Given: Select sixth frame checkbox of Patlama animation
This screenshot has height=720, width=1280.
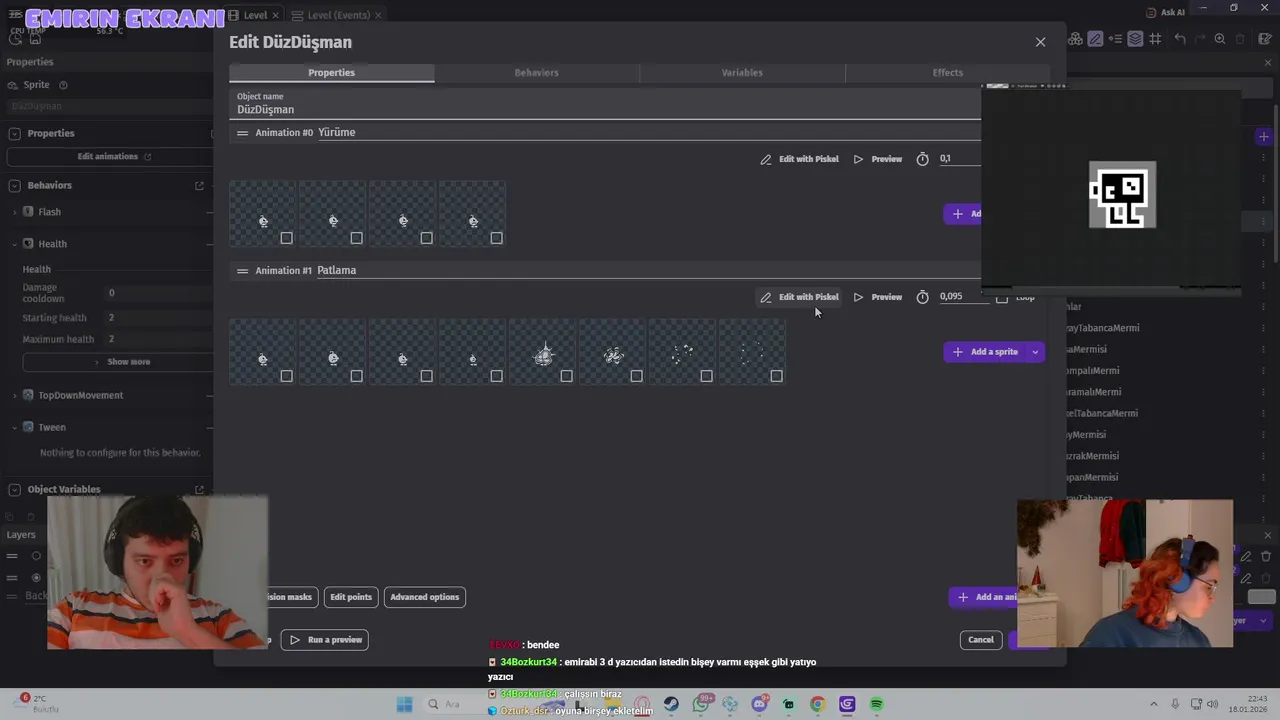Looking at the screenshot, I should pos(637,376).
